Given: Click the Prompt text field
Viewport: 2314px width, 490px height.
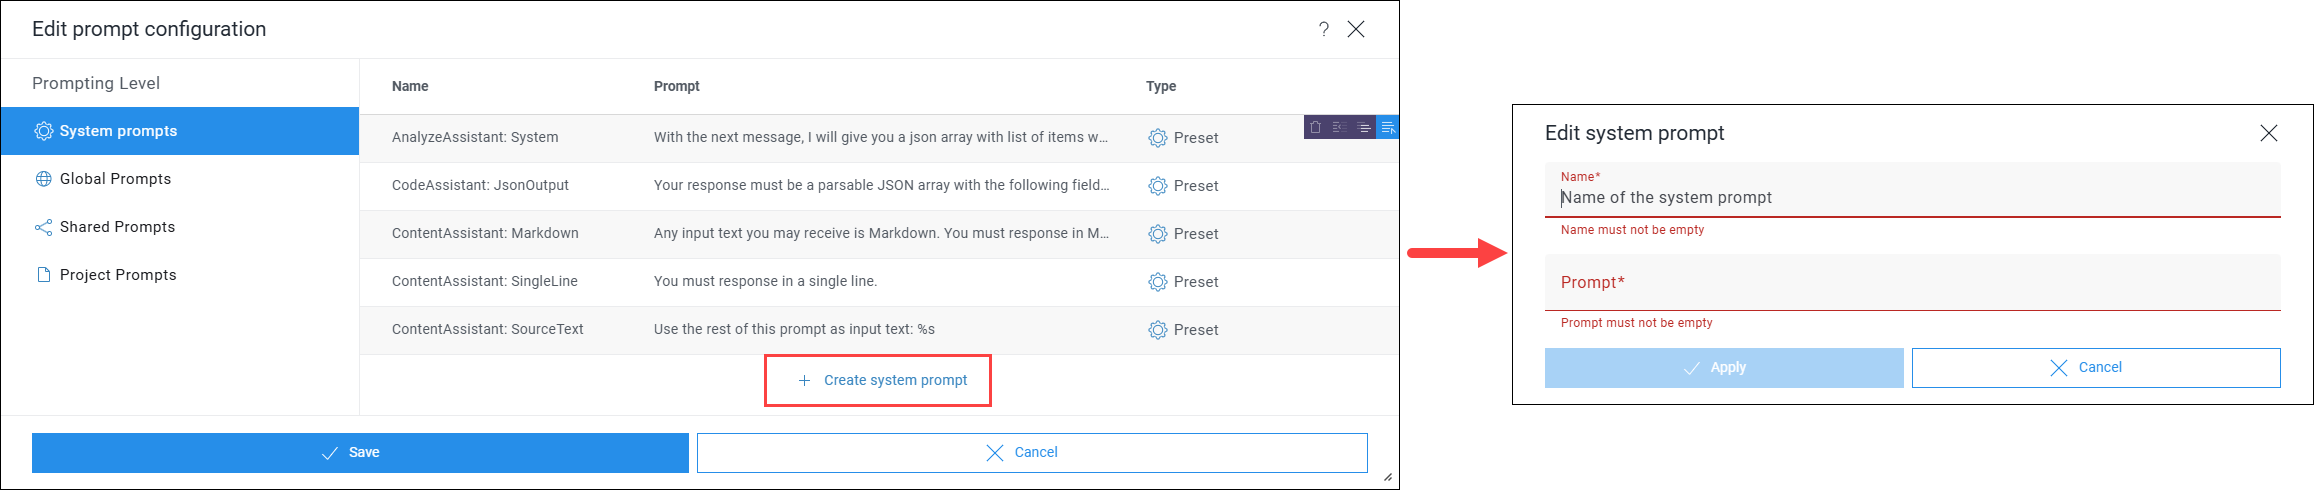Looking at the screenshot, I should (1912, 283).
